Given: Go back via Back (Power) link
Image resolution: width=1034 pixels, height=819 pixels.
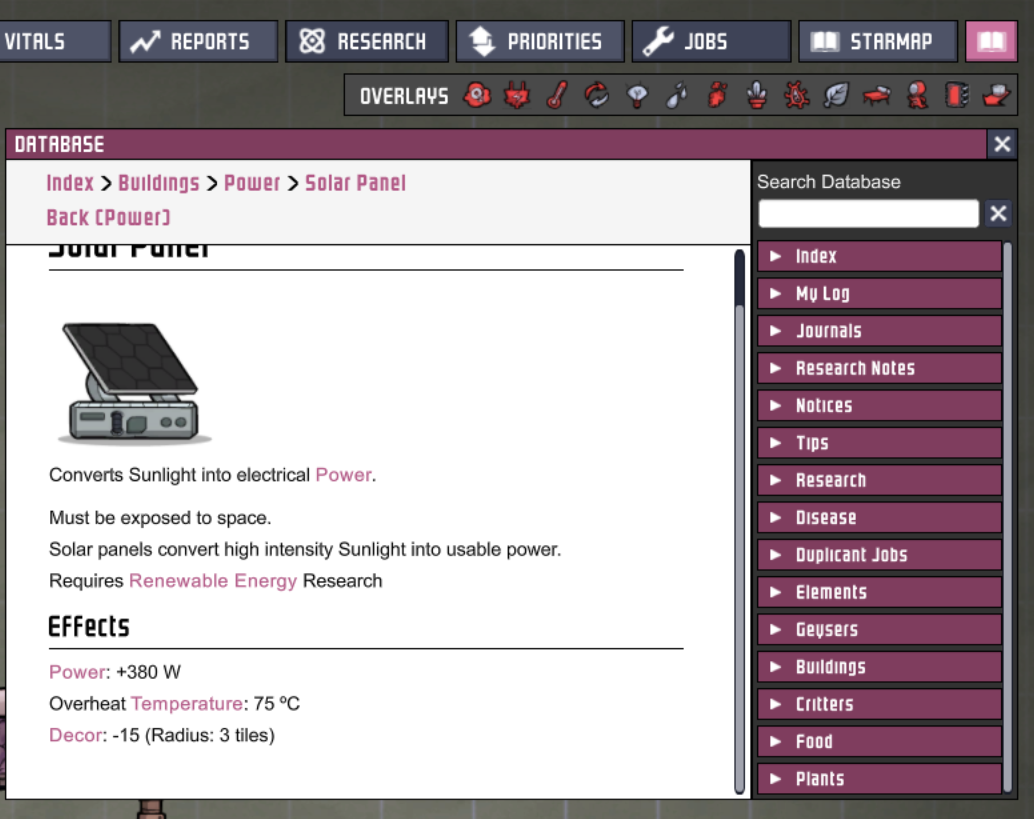Looking at the screenshot, I should (108, 218).
